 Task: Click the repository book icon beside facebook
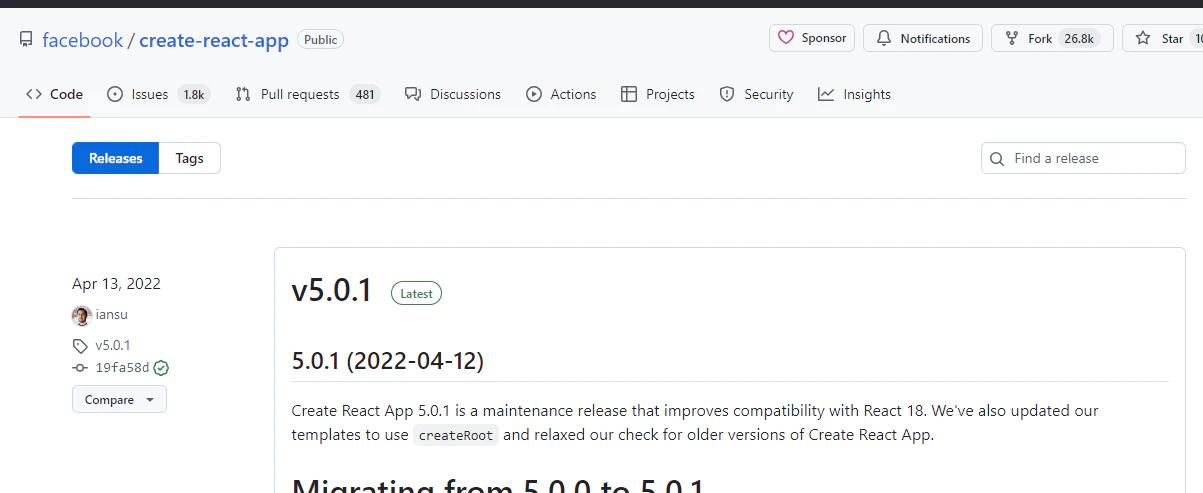point(26,40)
